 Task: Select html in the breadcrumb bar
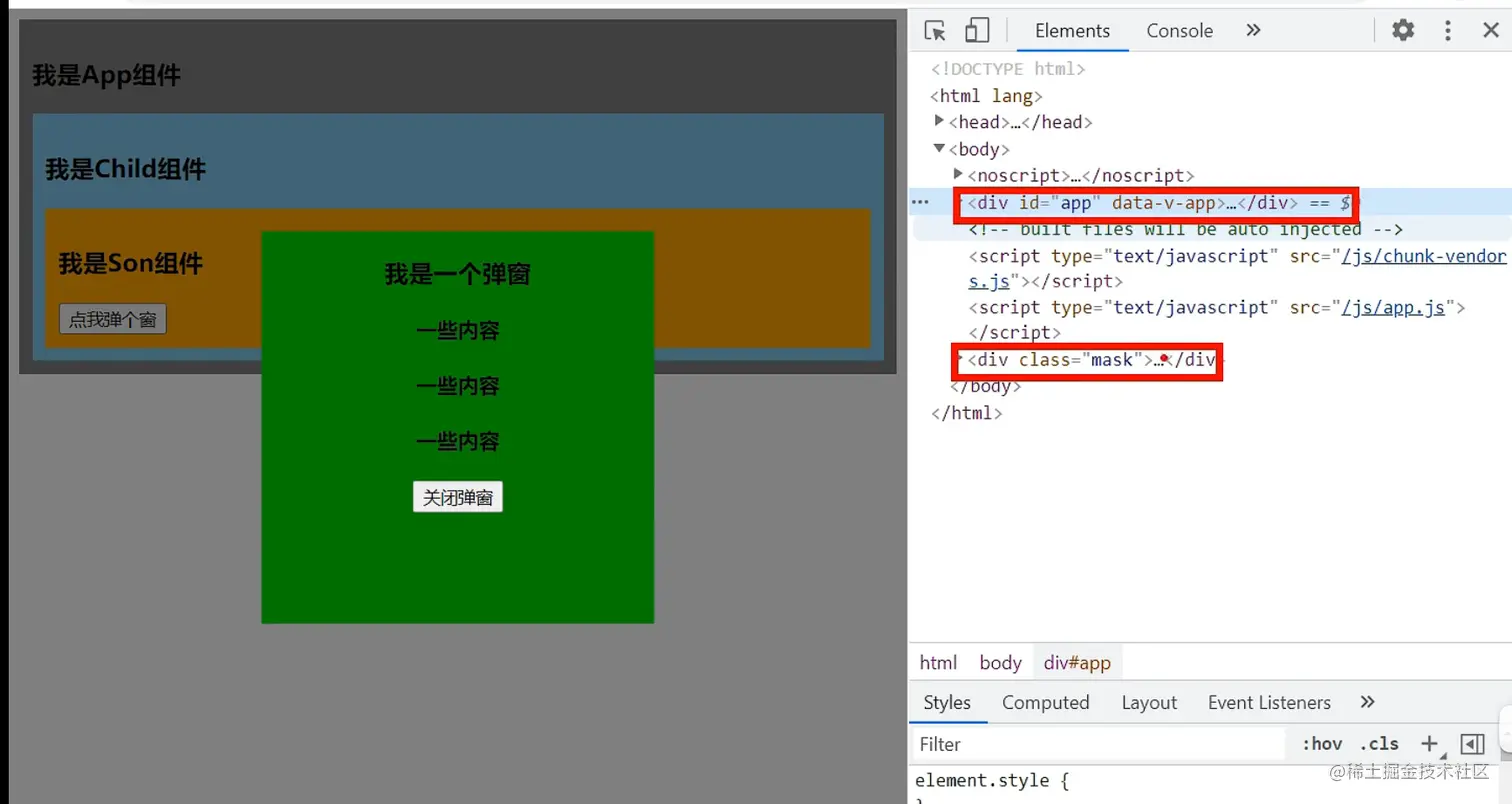click(x=938, y=662)
